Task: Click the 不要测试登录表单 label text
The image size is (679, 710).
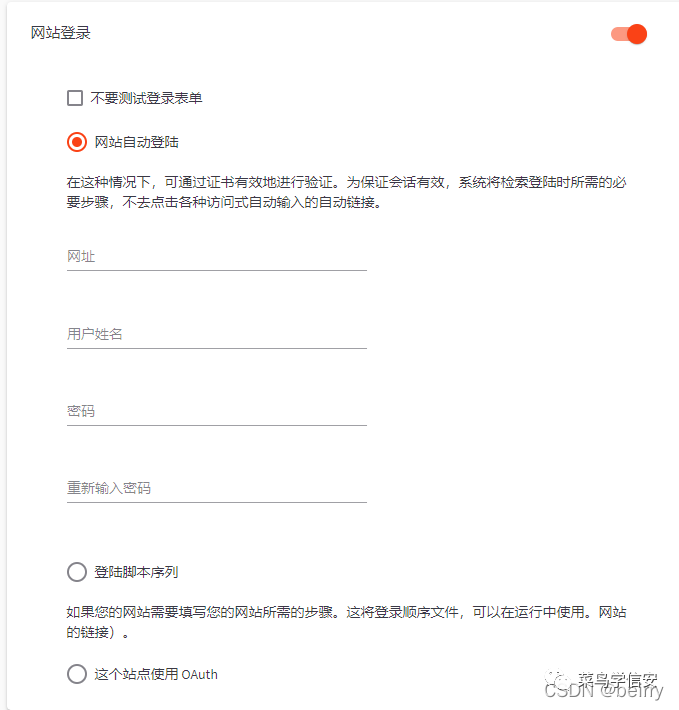Action: pyautogui.click(x=147, y=98)
